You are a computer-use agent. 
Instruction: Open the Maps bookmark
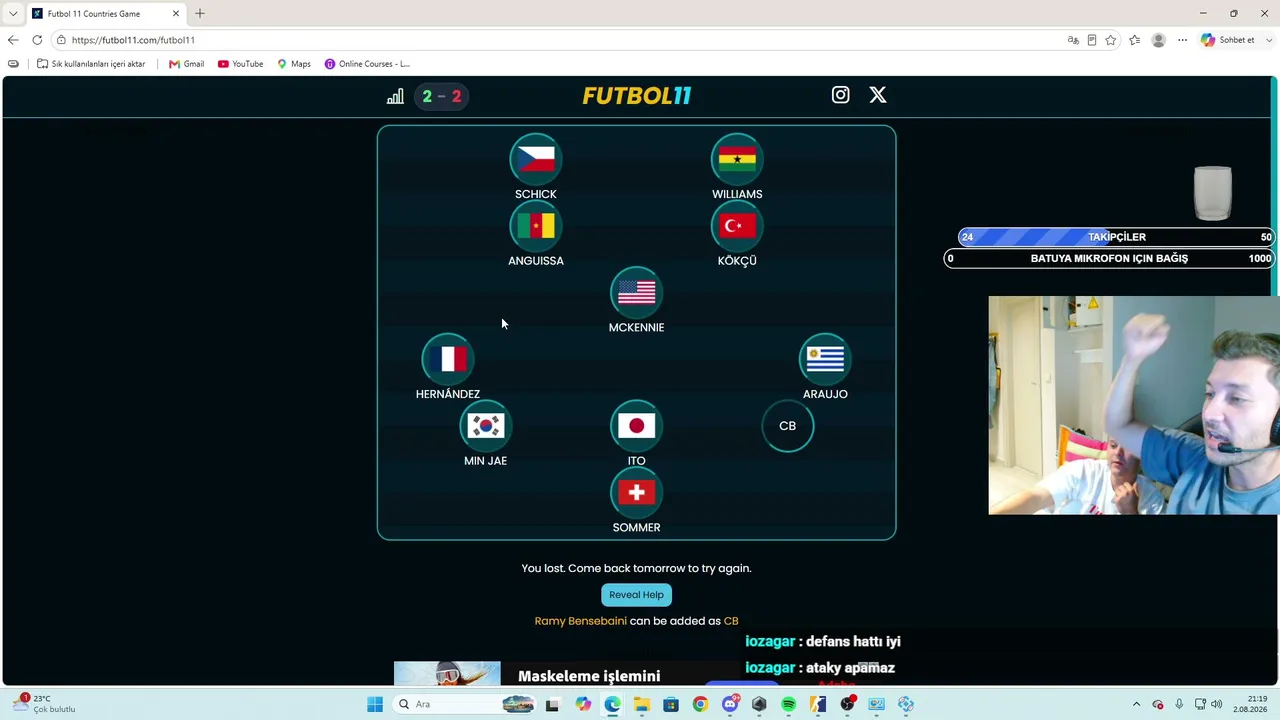tap(293, 64)
